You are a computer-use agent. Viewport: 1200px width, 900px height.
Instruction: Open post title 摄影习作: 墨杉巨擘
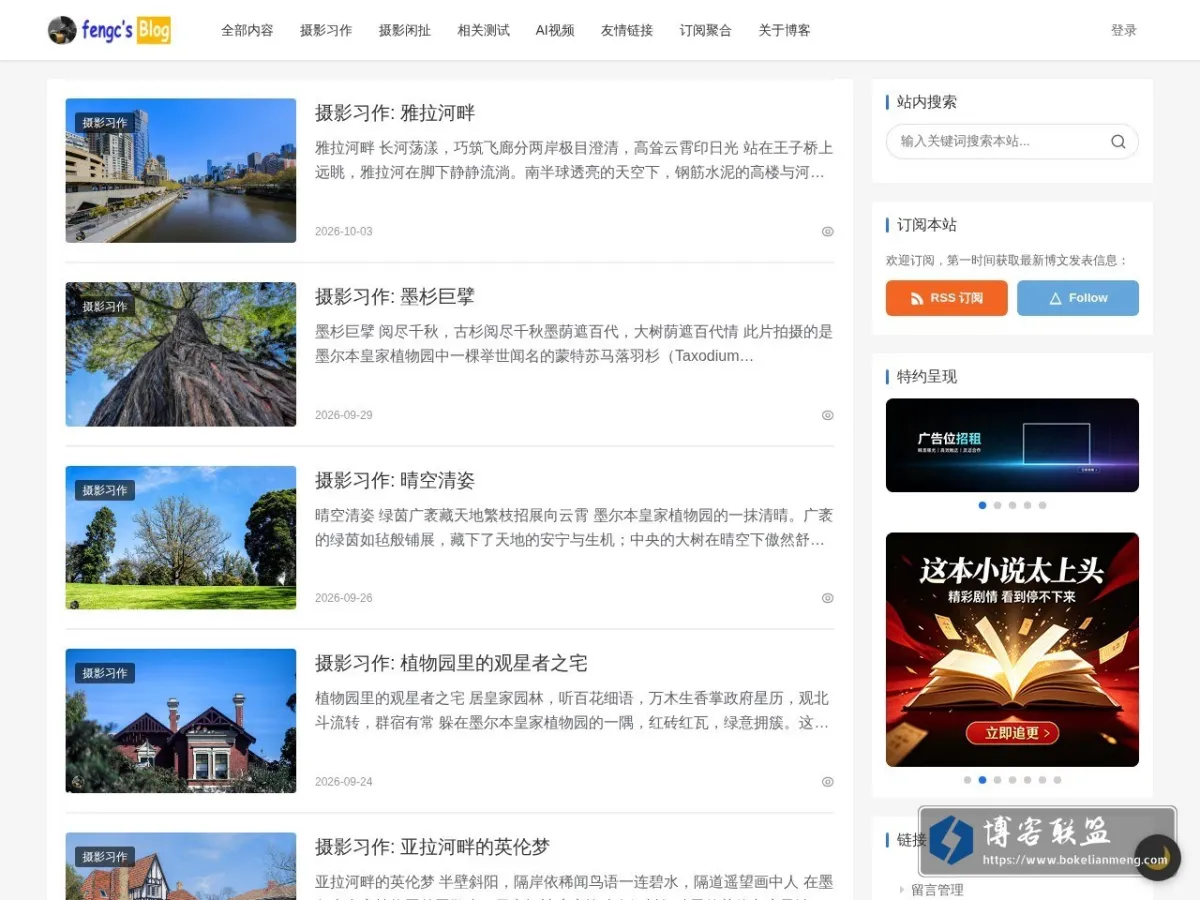[395, 297]
